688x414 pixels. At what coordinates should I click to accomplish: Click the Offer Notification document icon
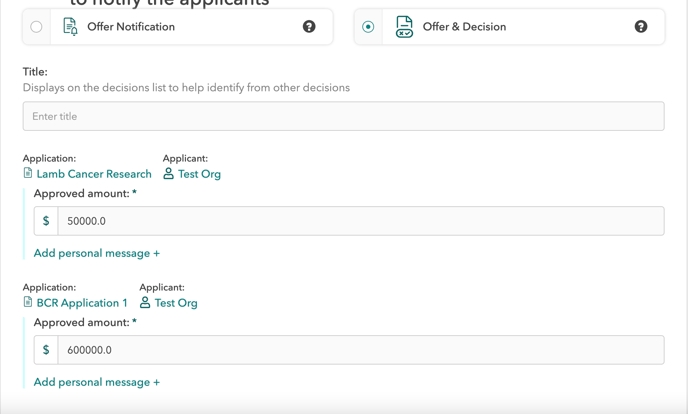coord(70,27)
